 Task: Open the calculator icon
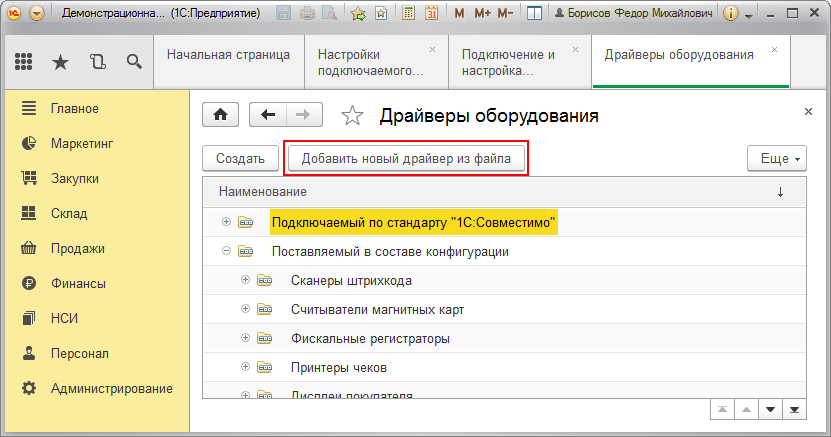408,13
